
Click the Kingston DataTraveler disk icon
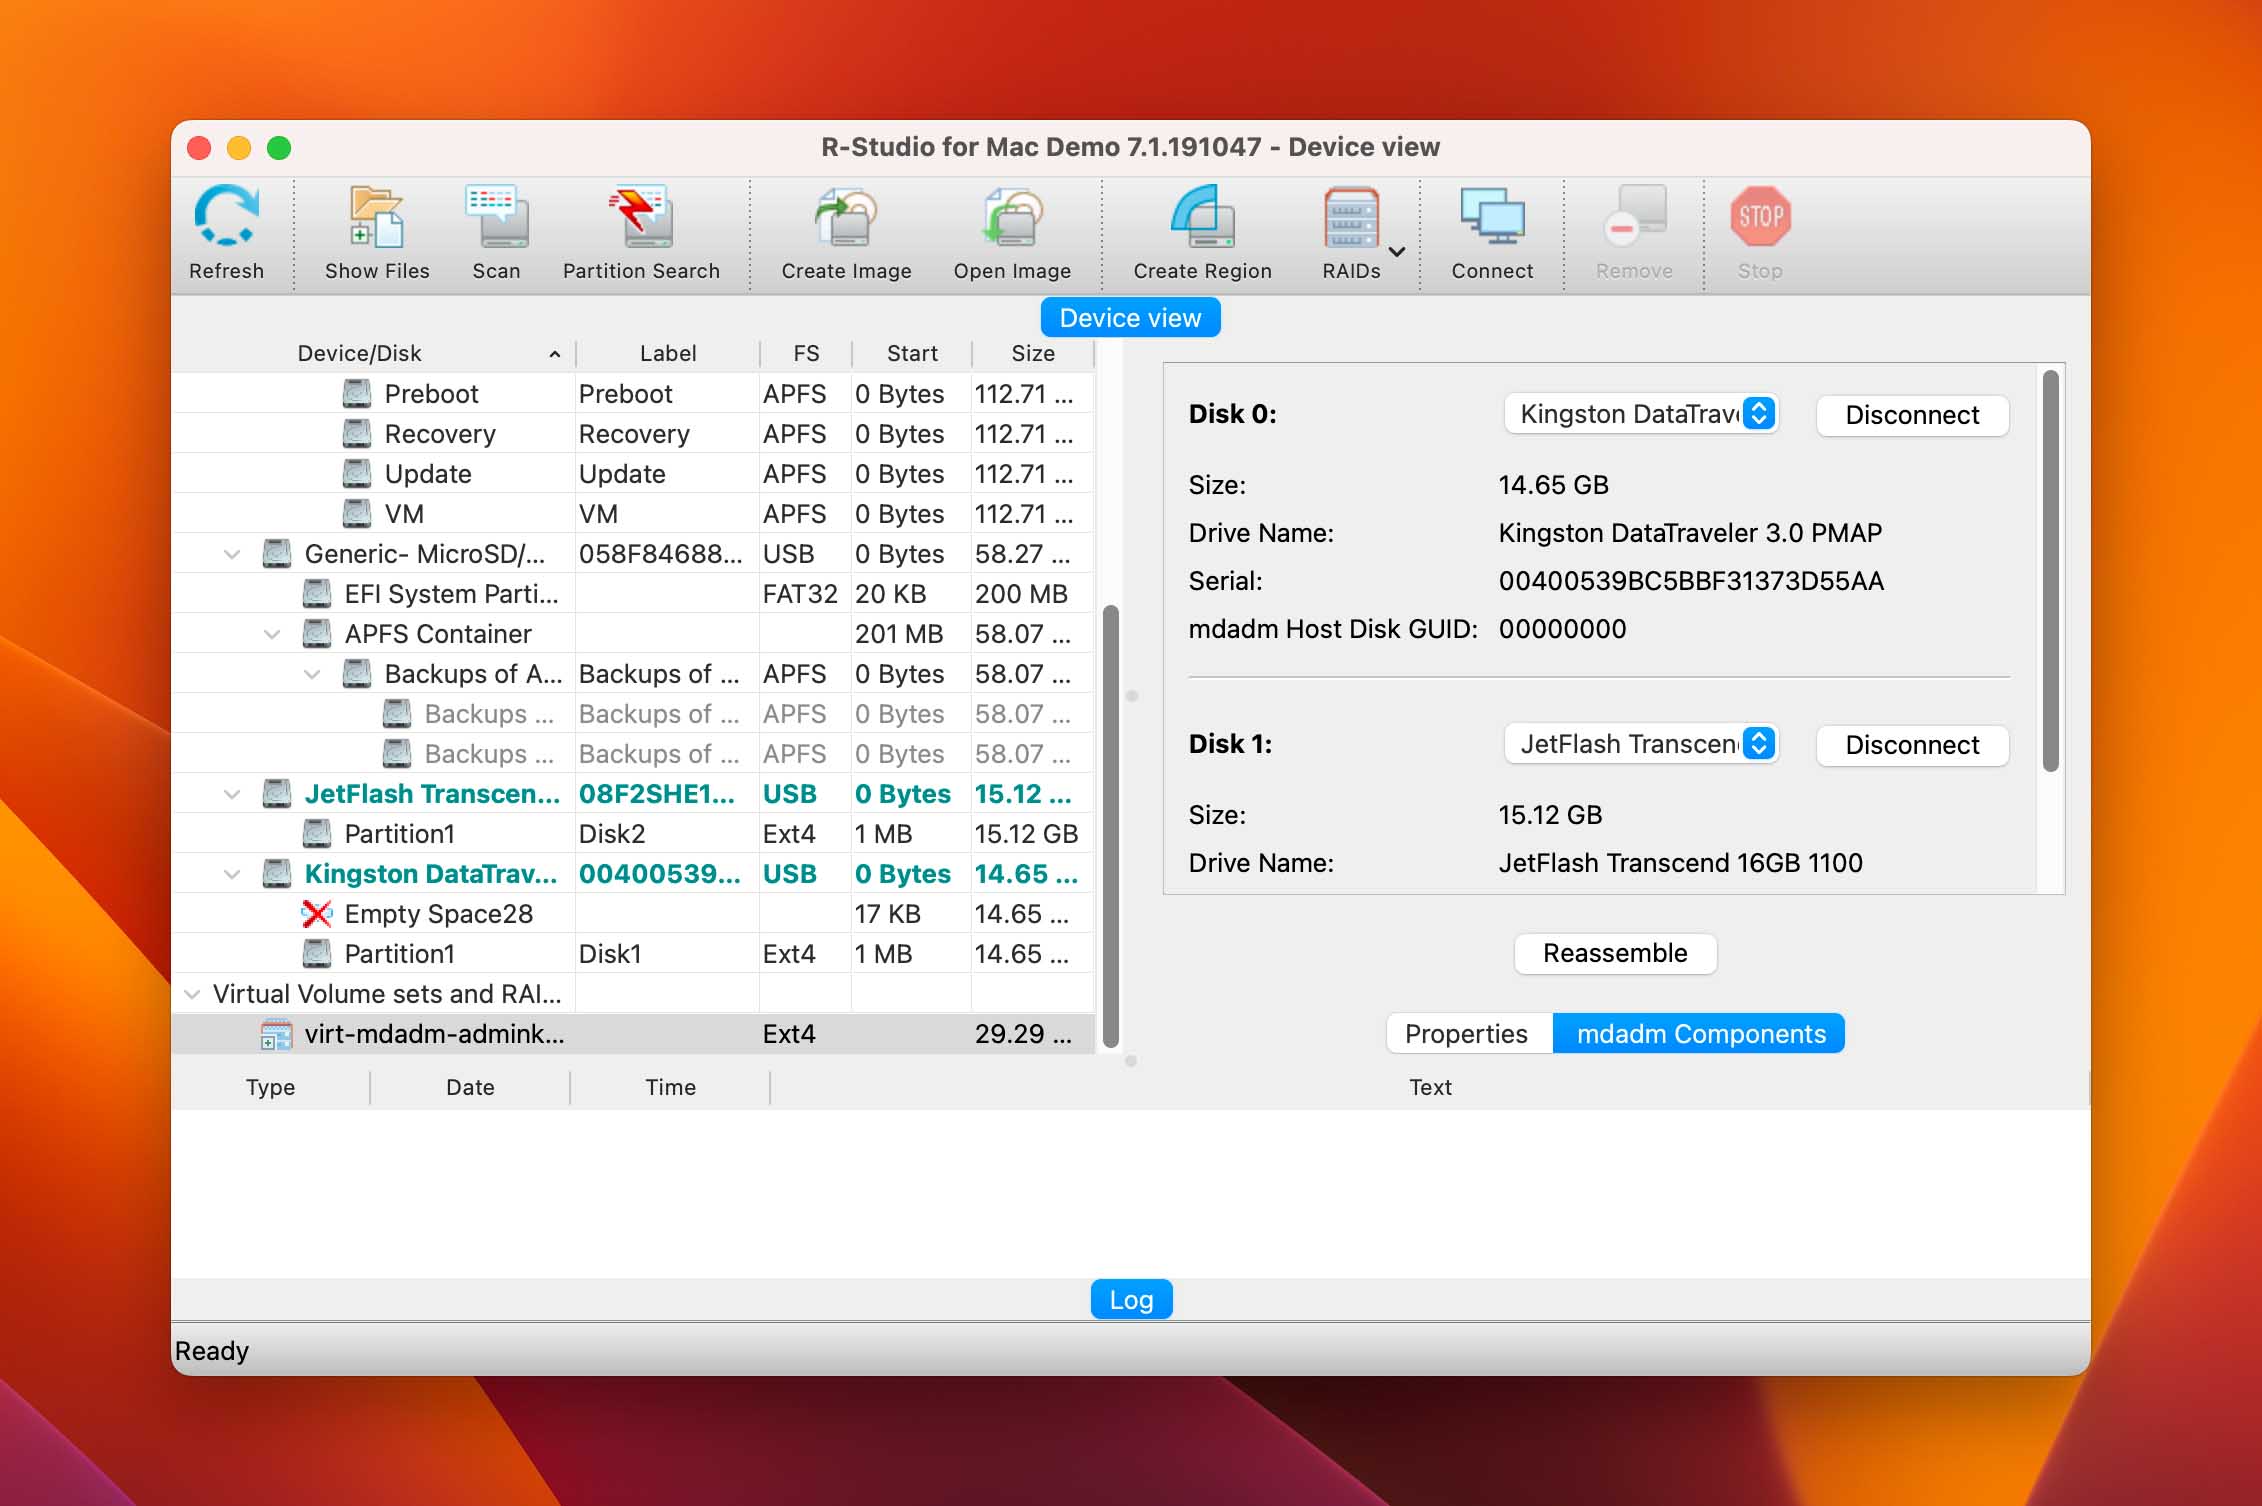pos(277,874)
